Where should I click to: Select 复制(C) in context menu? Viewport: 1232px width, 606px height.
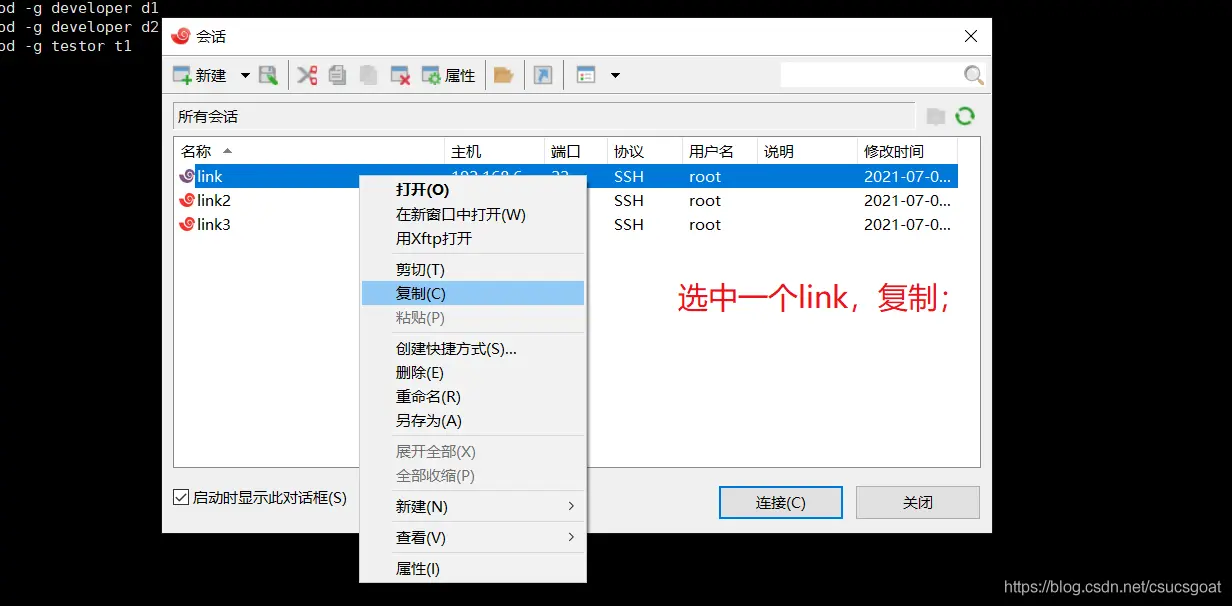click(x=472, y=293)
